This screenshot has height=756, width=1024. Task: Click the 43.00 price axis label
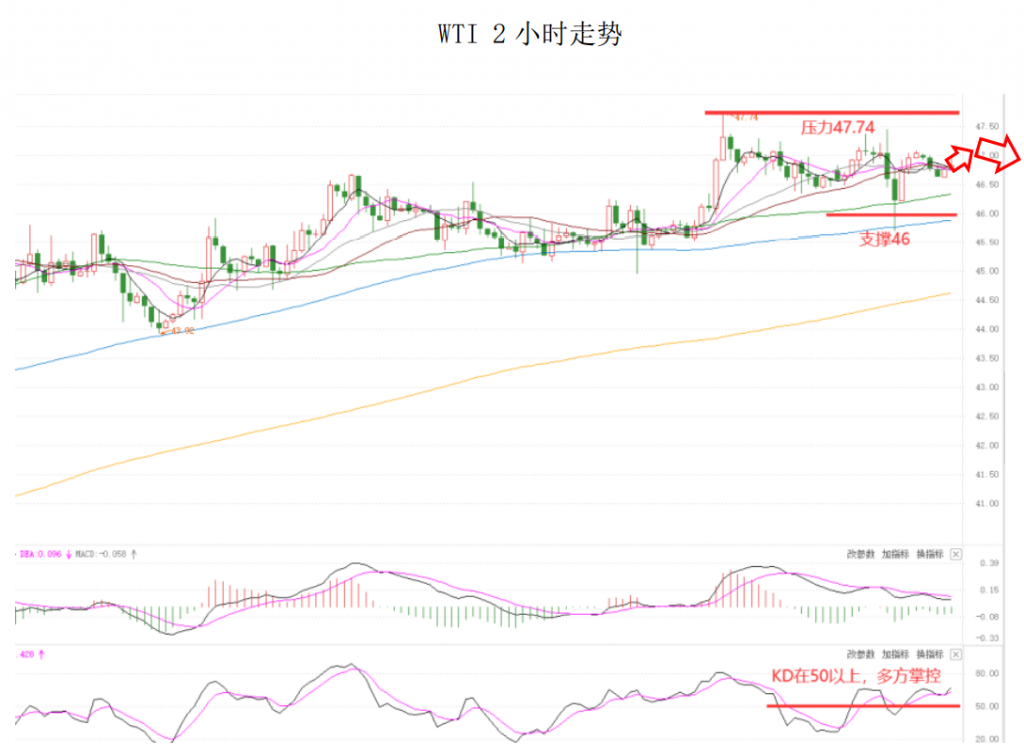pyautogui.click(x=987, y=387)
